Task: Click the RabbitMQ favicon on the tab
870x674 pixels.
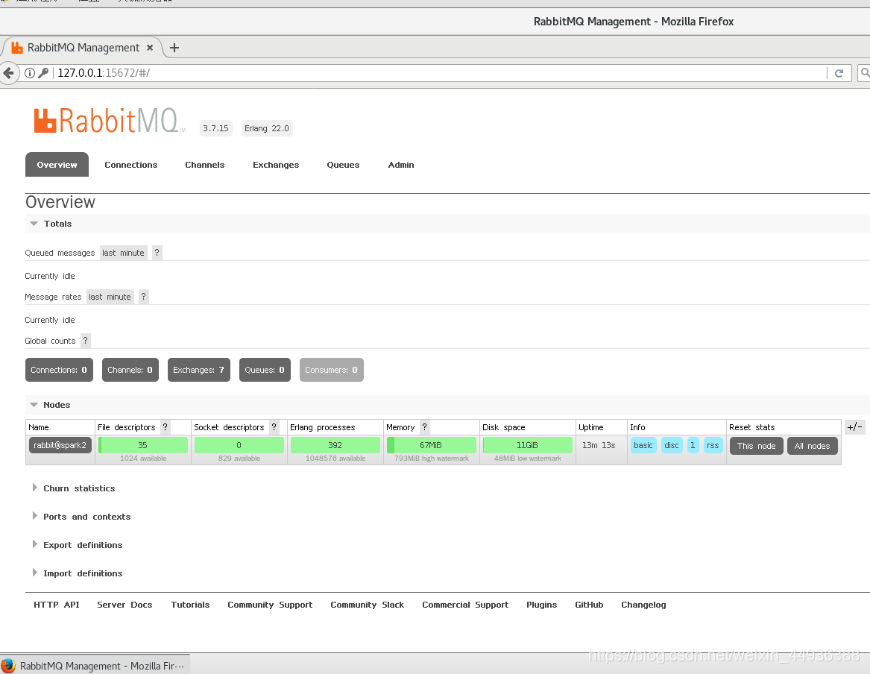Action: point(17,48)
